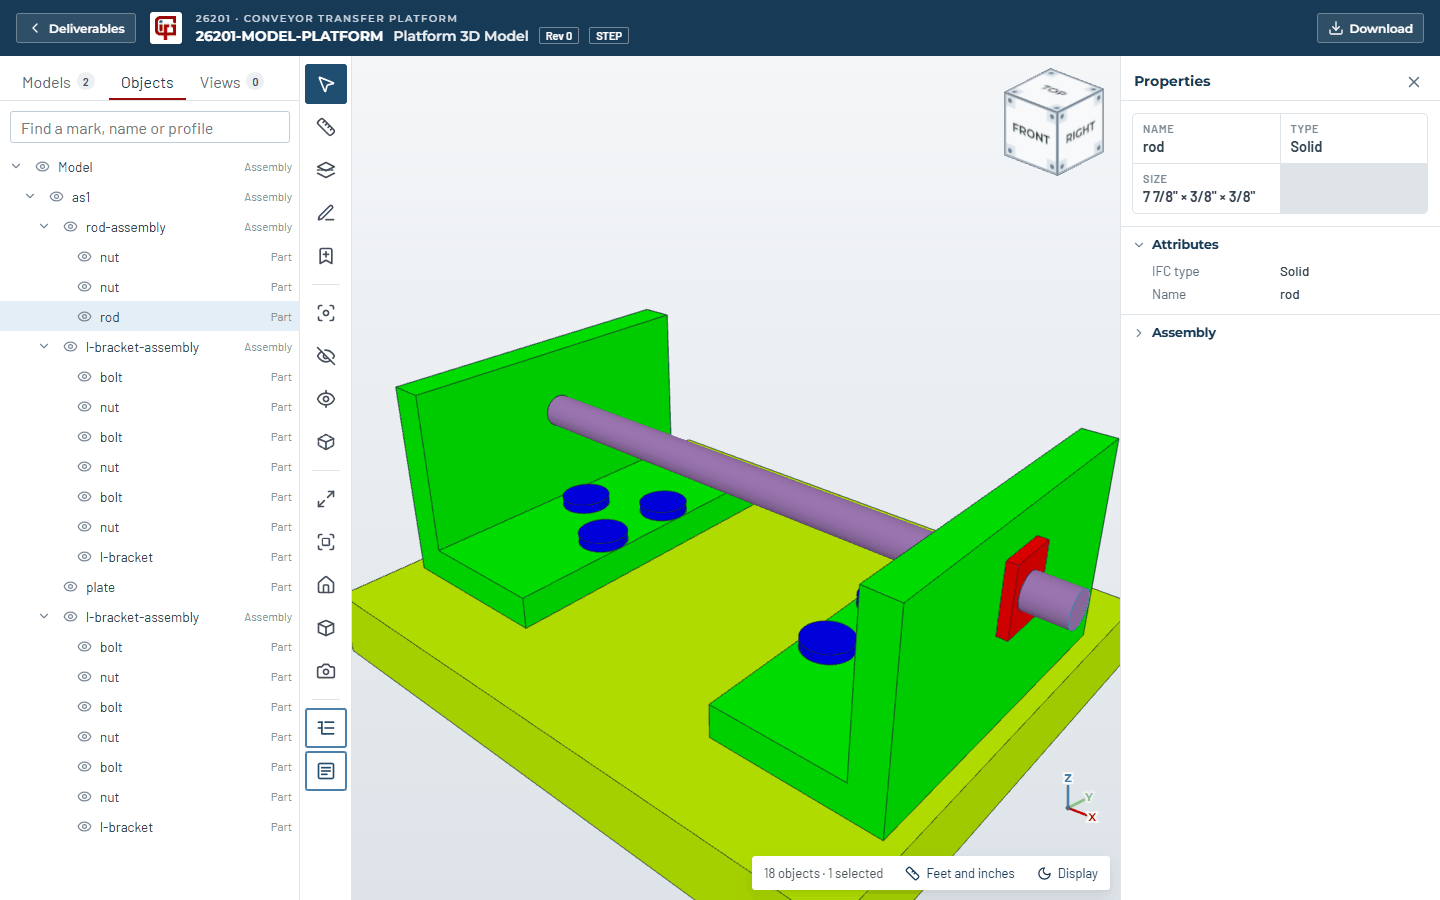1440x900 pixels.
Task: Click the Download button
Action: pyautogui.click(x=1370, y=28)
